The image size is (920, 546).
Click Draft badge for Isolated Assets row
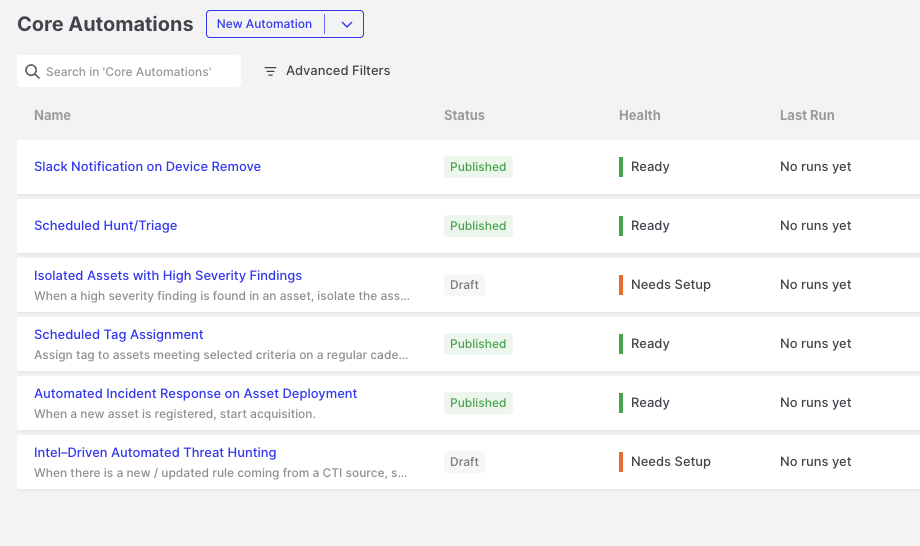pyautogui.click(x=464, y=285)
